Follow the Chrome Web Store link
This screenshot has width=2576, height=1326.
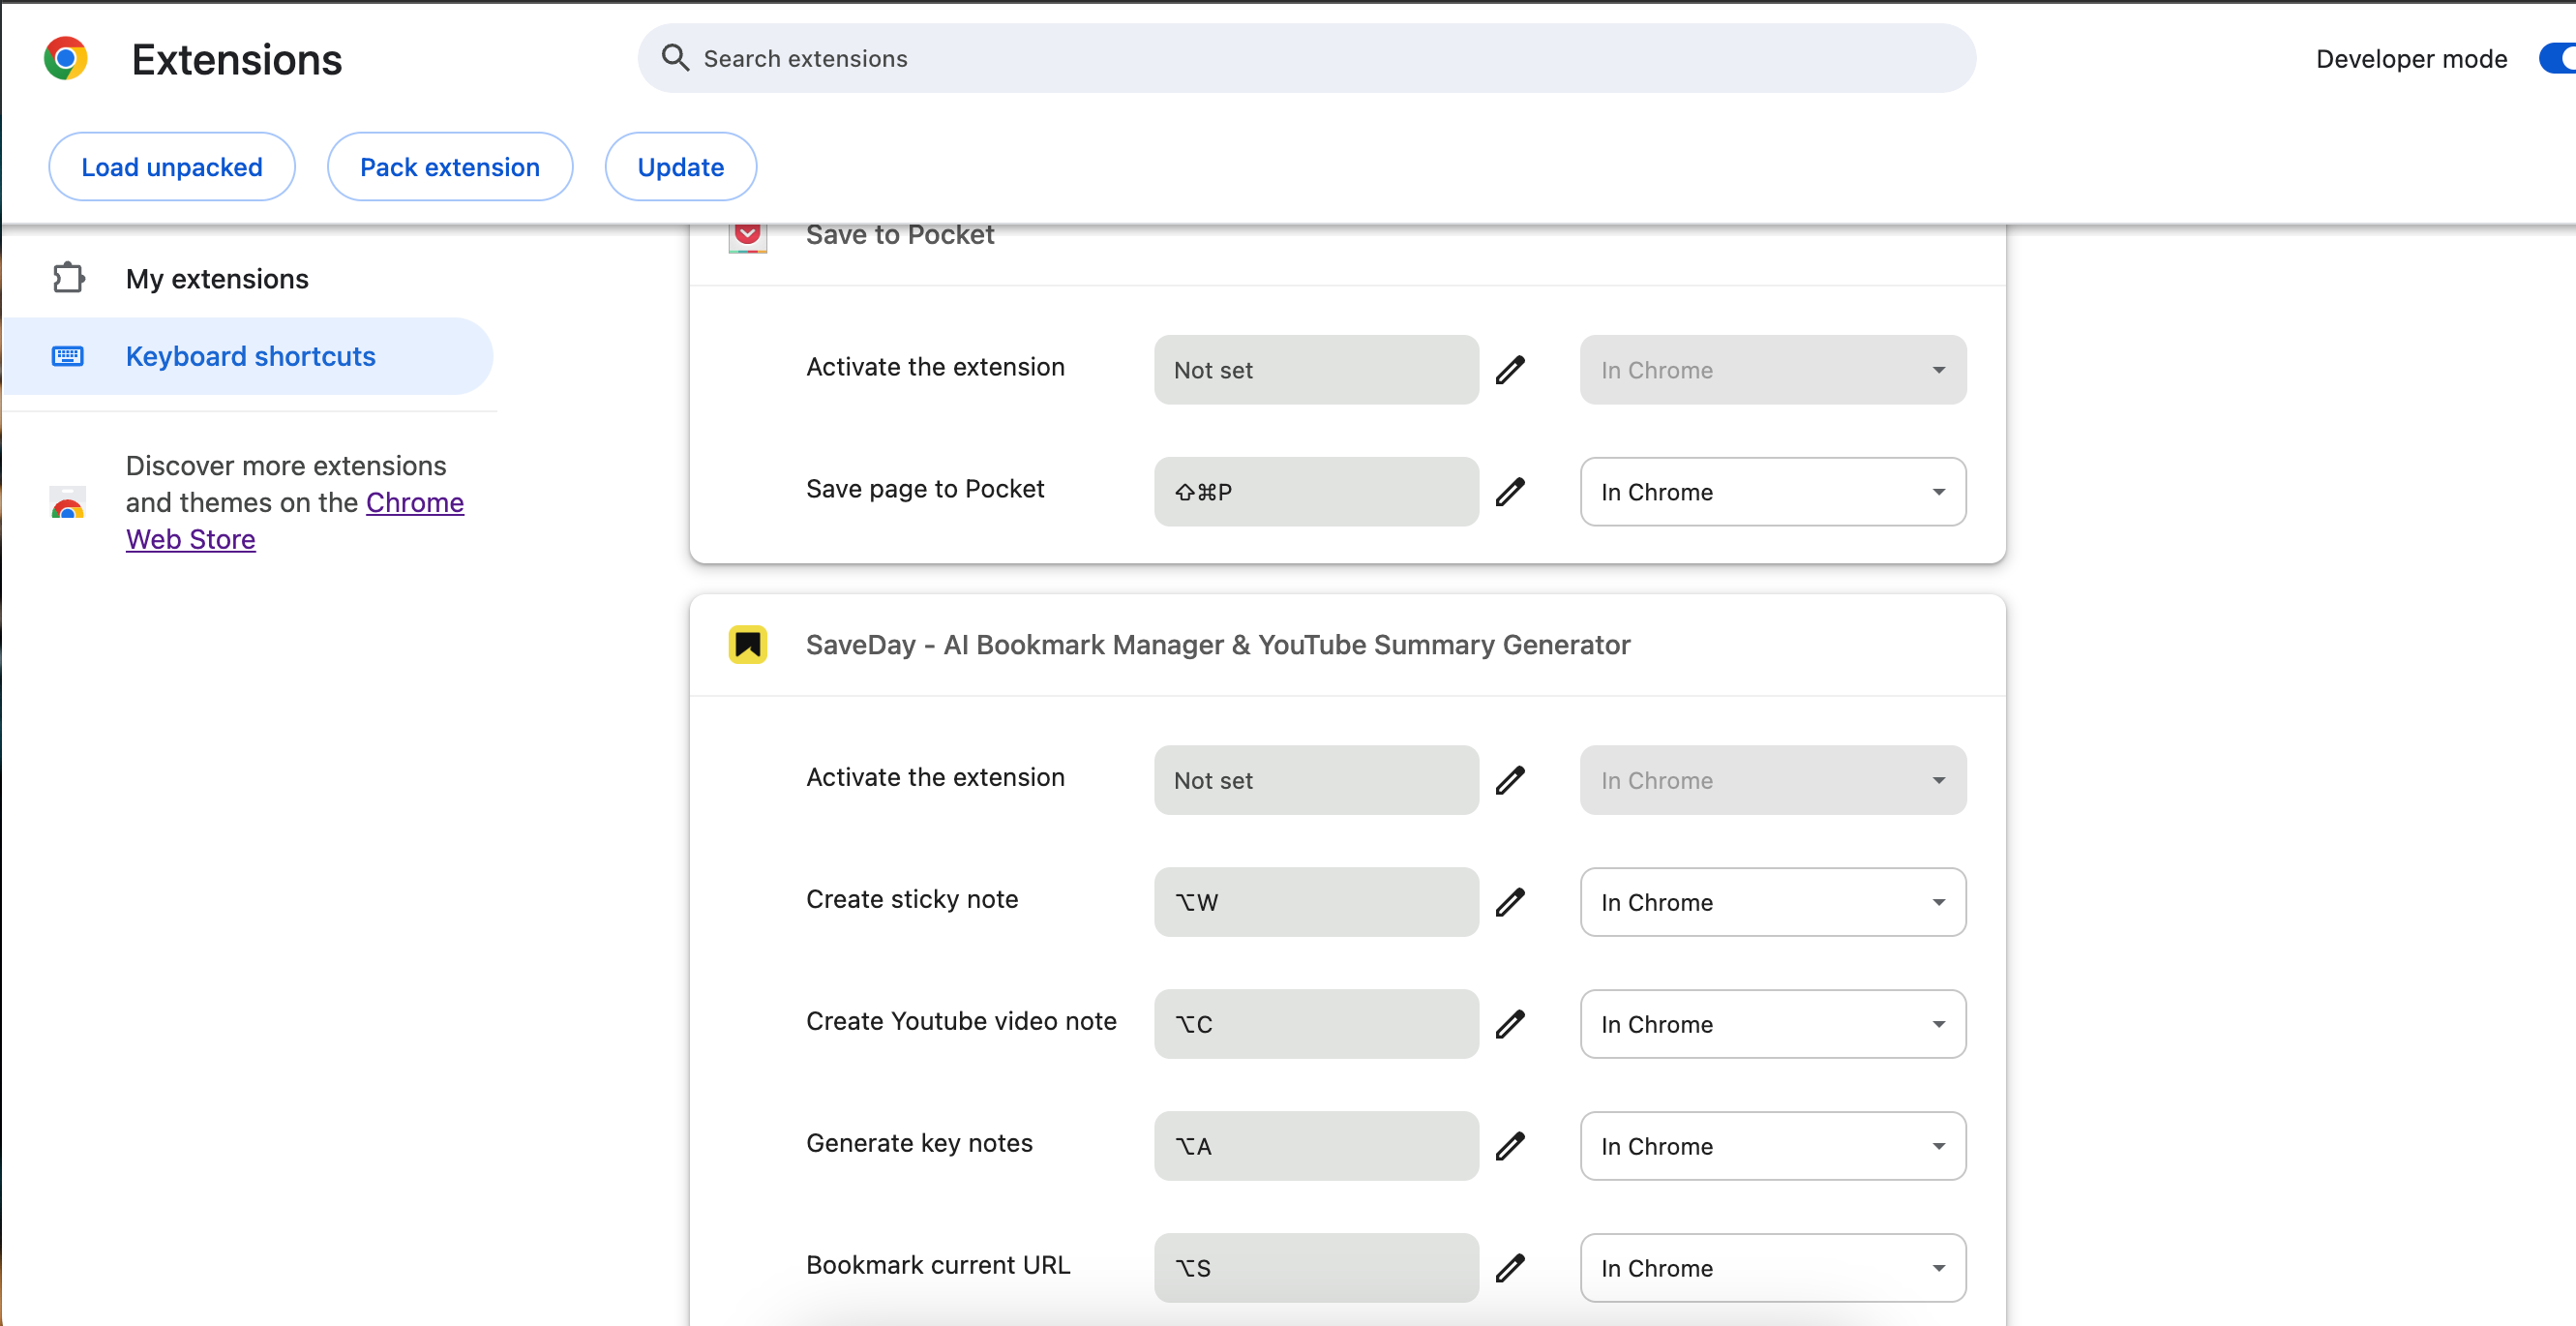click(x=415, y=503)
